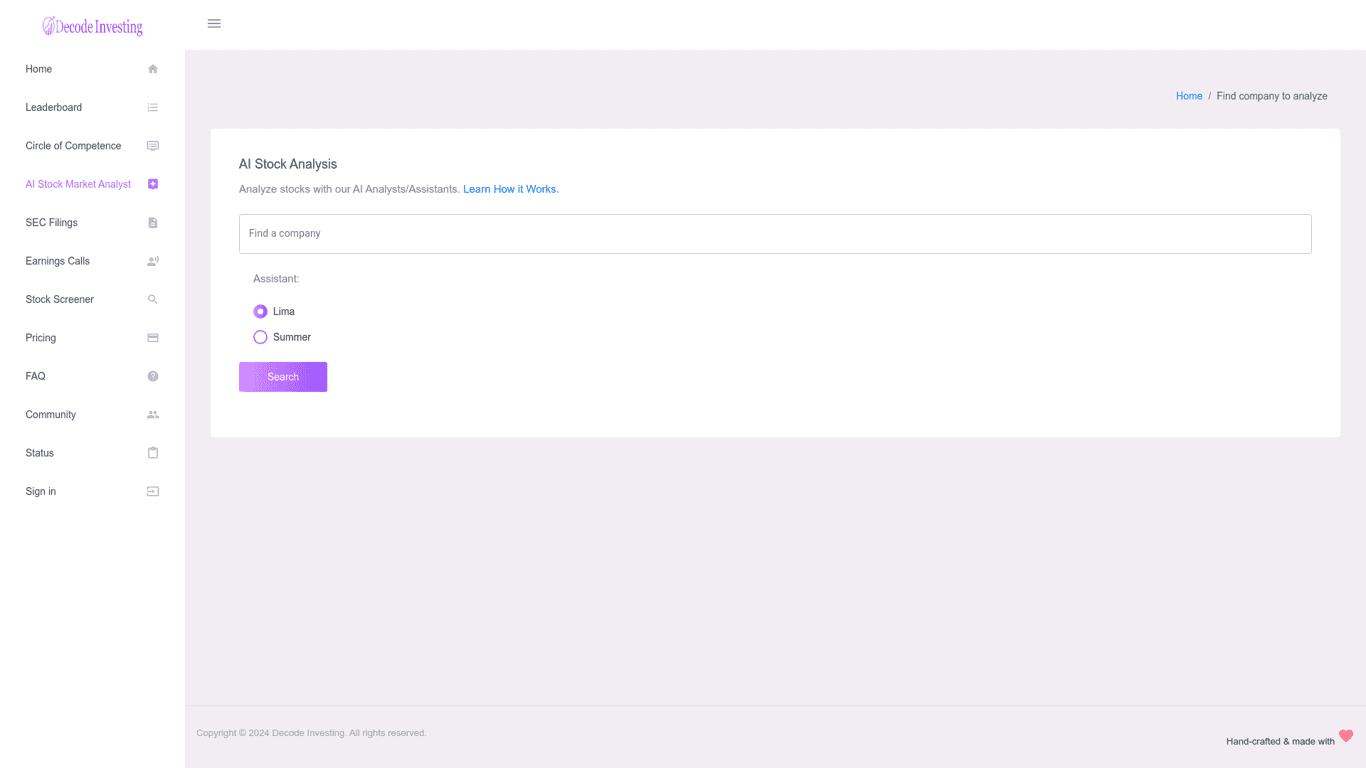Click the FAQ question mark icon
This screenshot has height=768, width=1366.
point(153,376)
